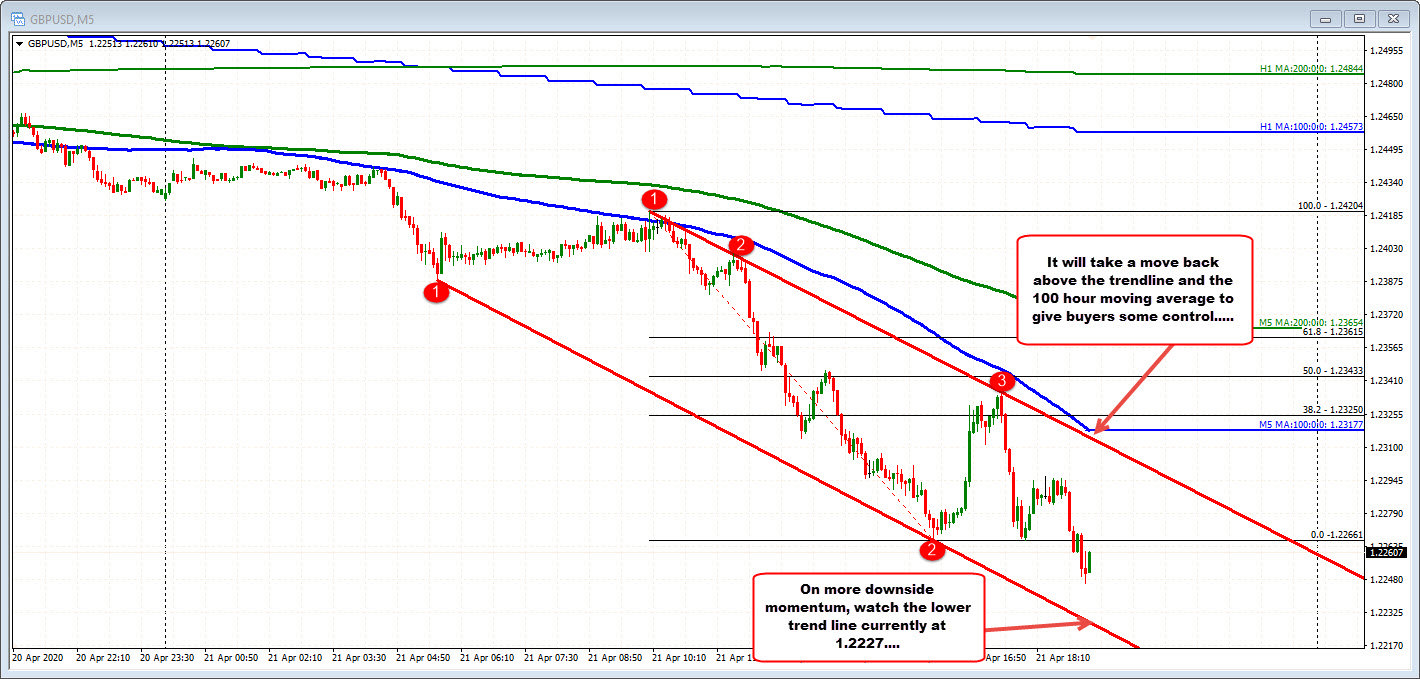This screenshot has height=679, width=1420.
Task: Click the time axis label 21 Apr 04:50
Action: tap(422, 659)
